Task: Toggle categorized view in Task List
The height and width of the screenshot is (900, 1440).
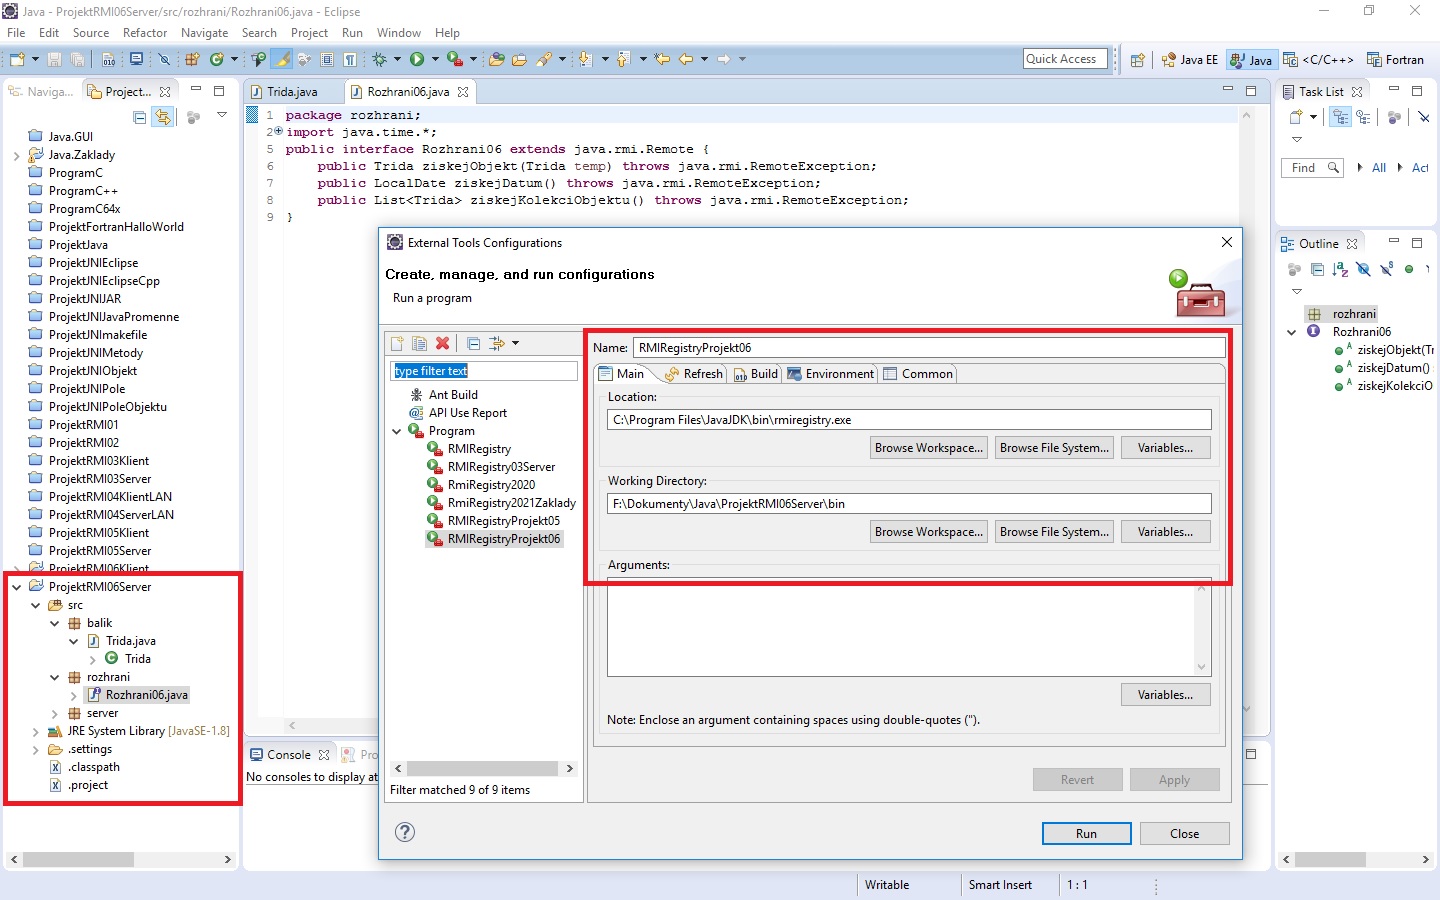Action: click(x=1341, y=117)
